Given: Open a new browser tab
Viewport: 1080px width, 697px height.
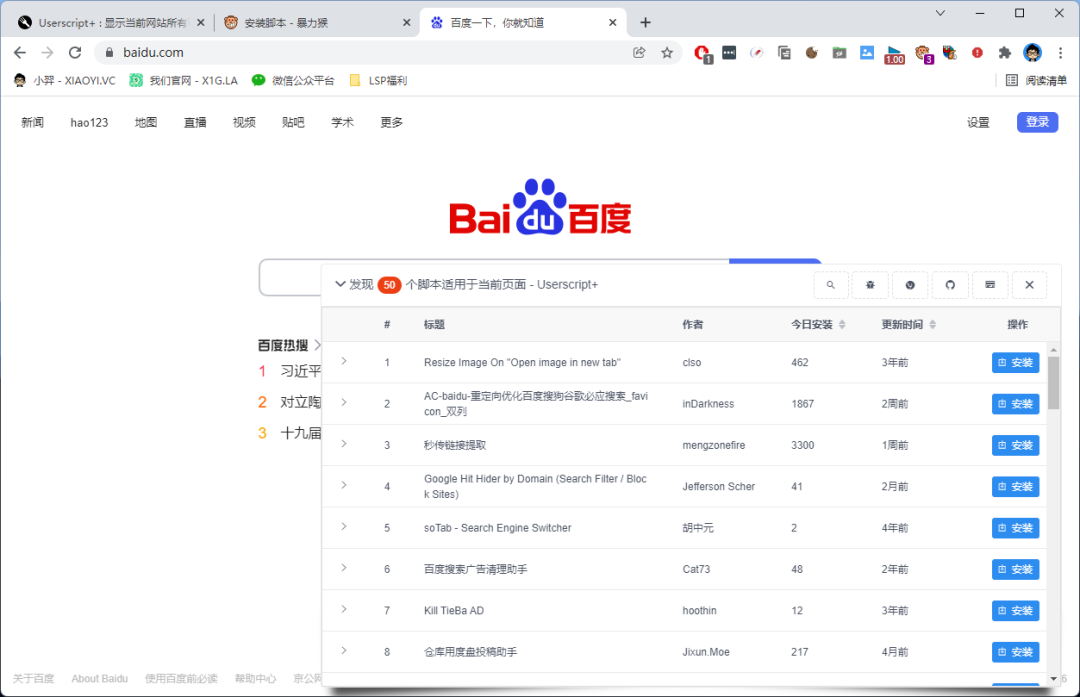Looking at the screenshot, I should point(645,23).
